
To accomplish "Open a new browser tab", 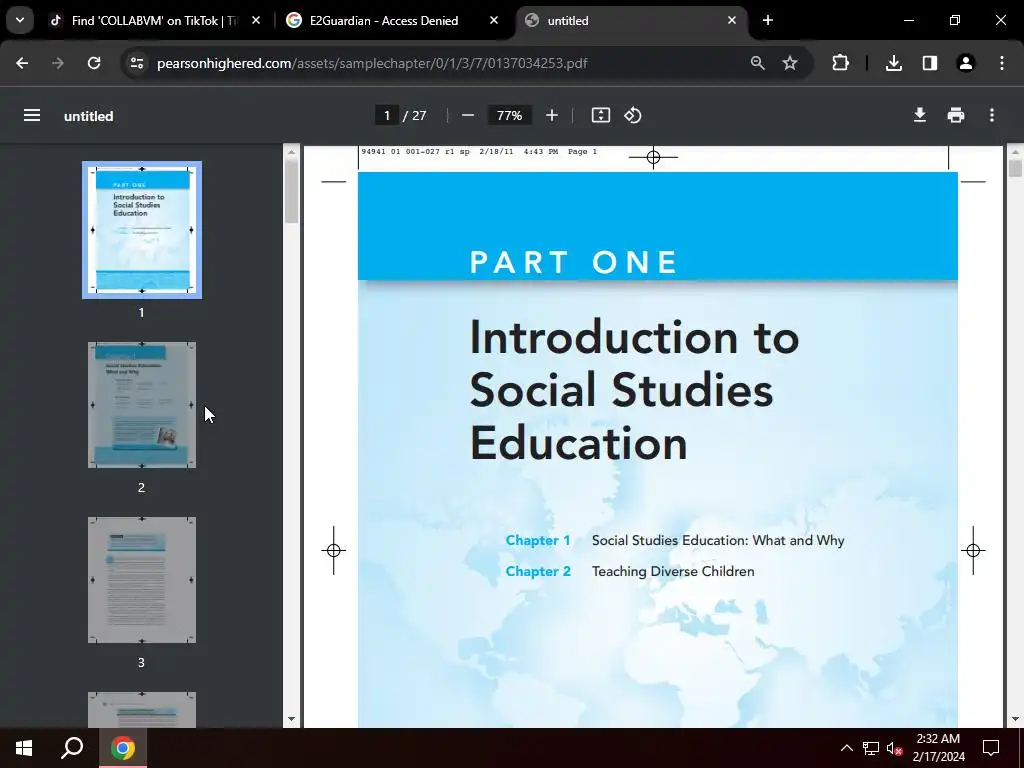I will click(768, 21).
